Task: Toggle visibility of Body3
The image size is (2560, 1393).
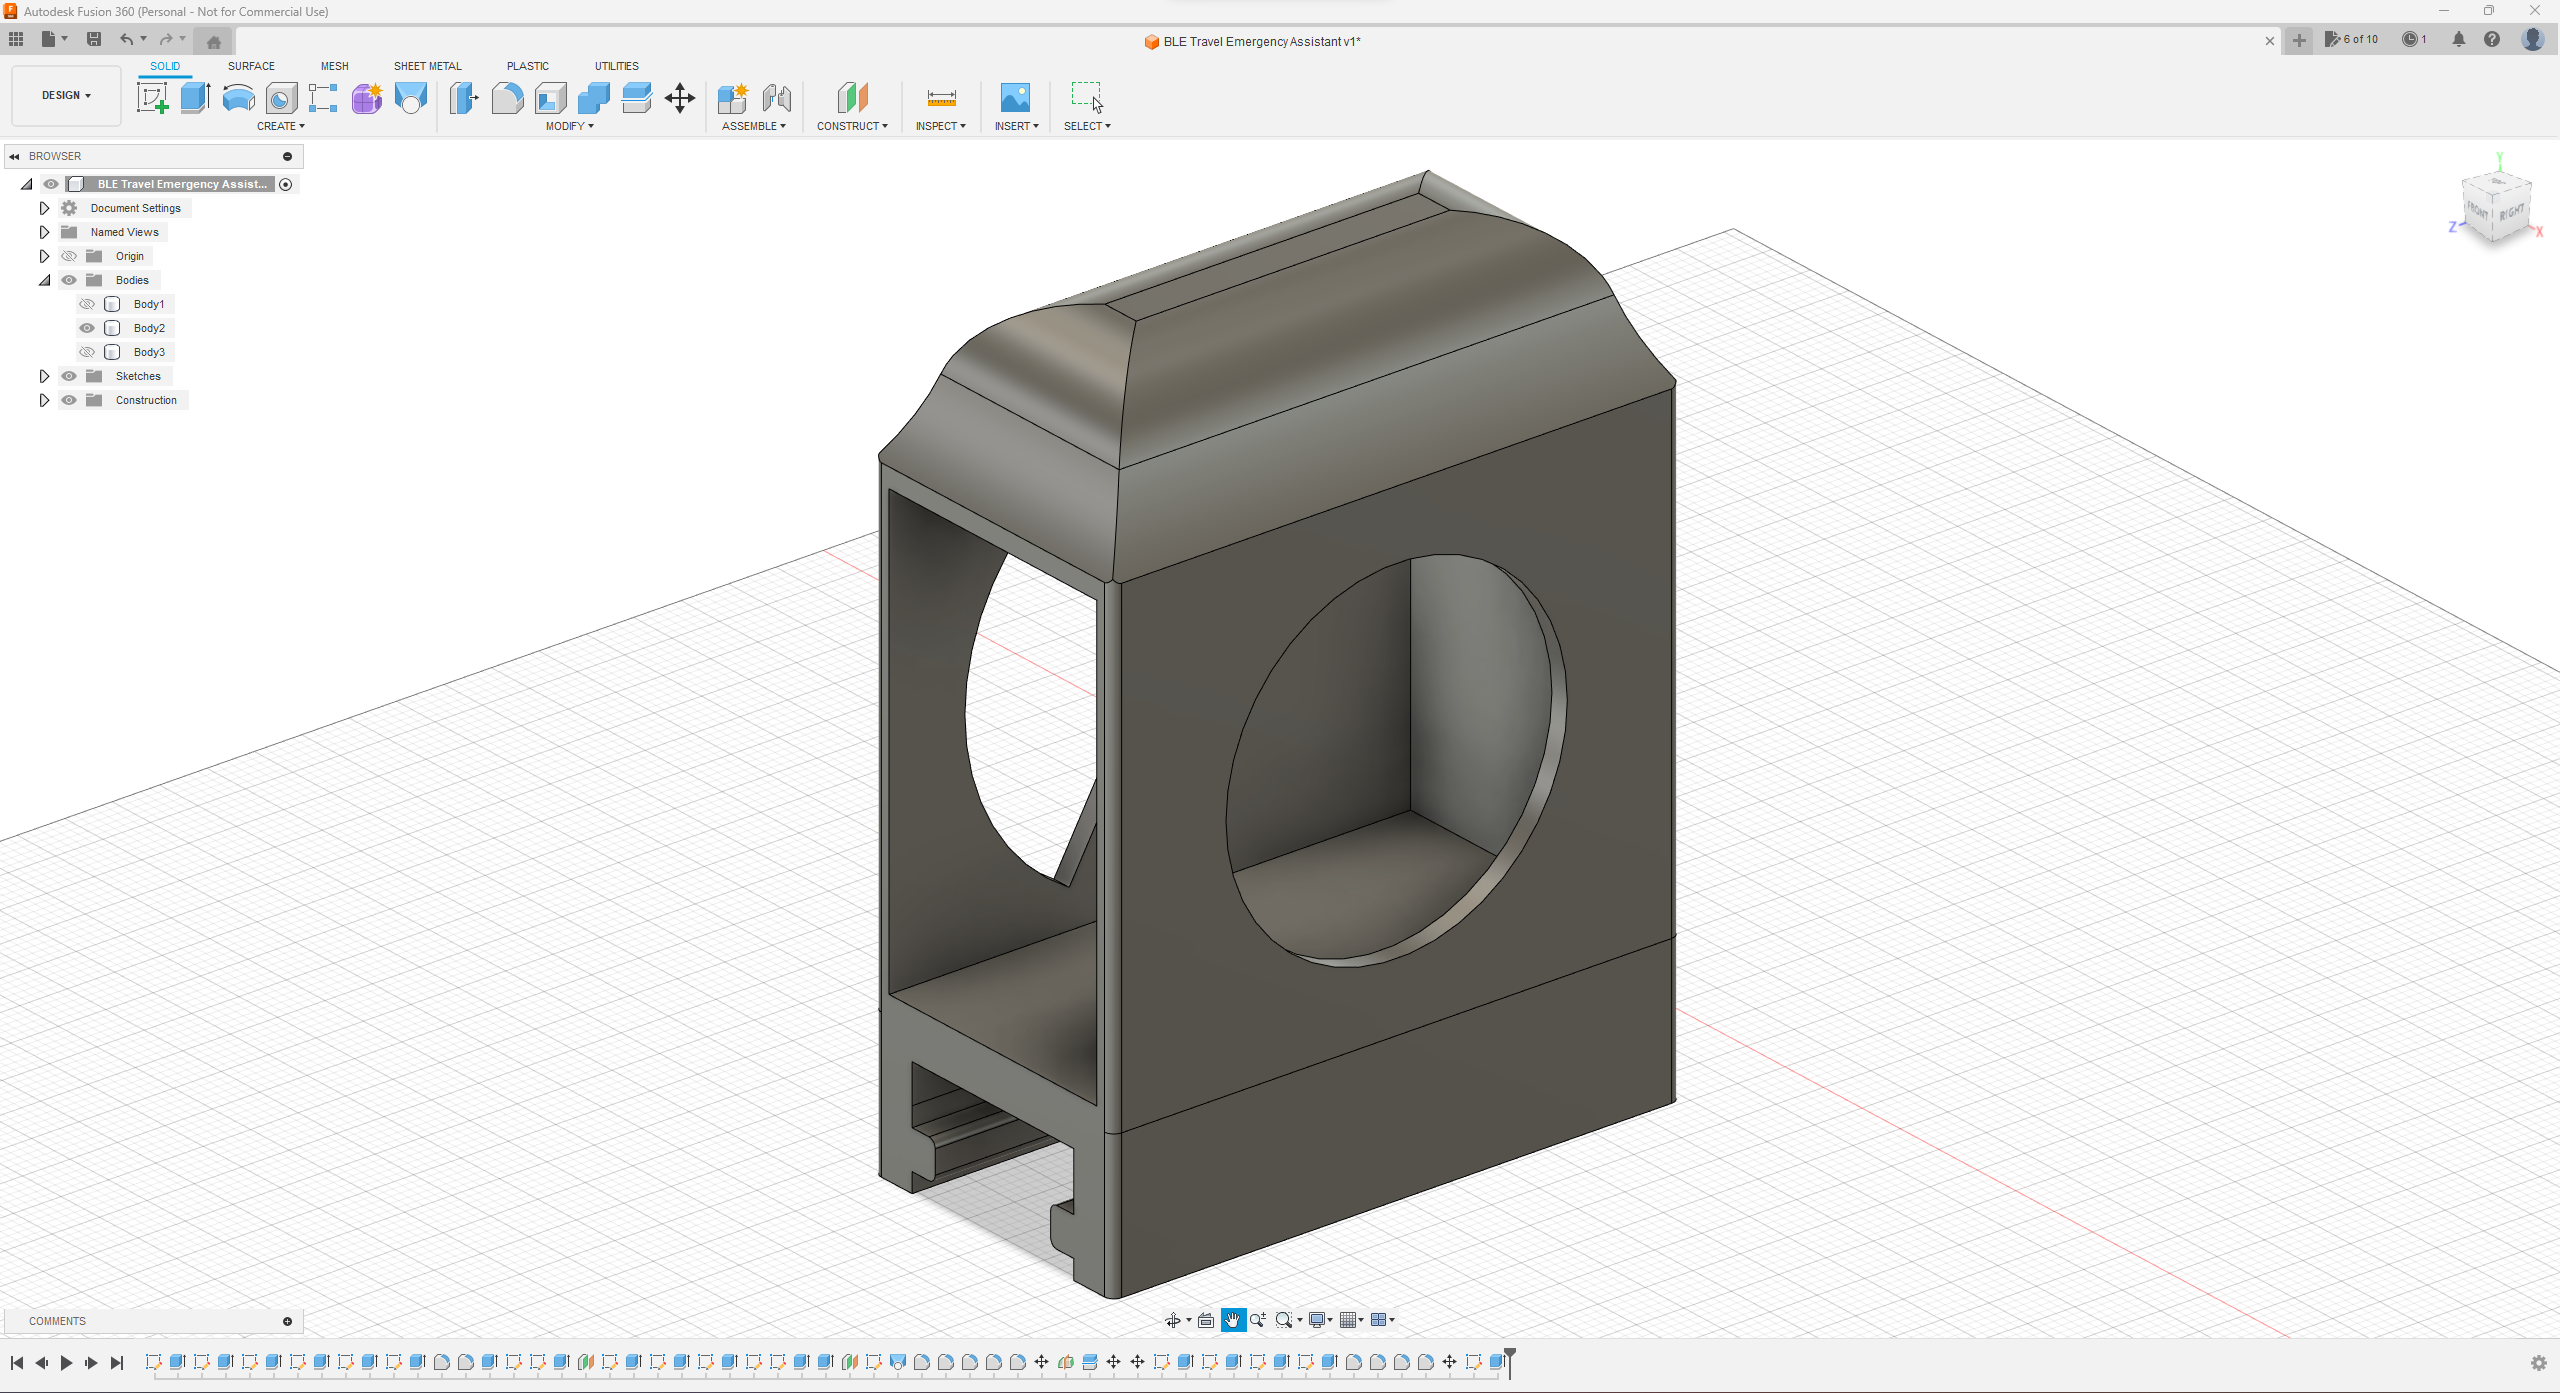Action: 87,352
